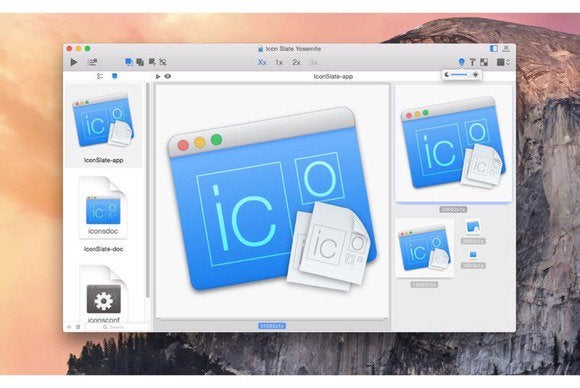
Task: Select the small icon preview in right panel
Action: (473, 227)
